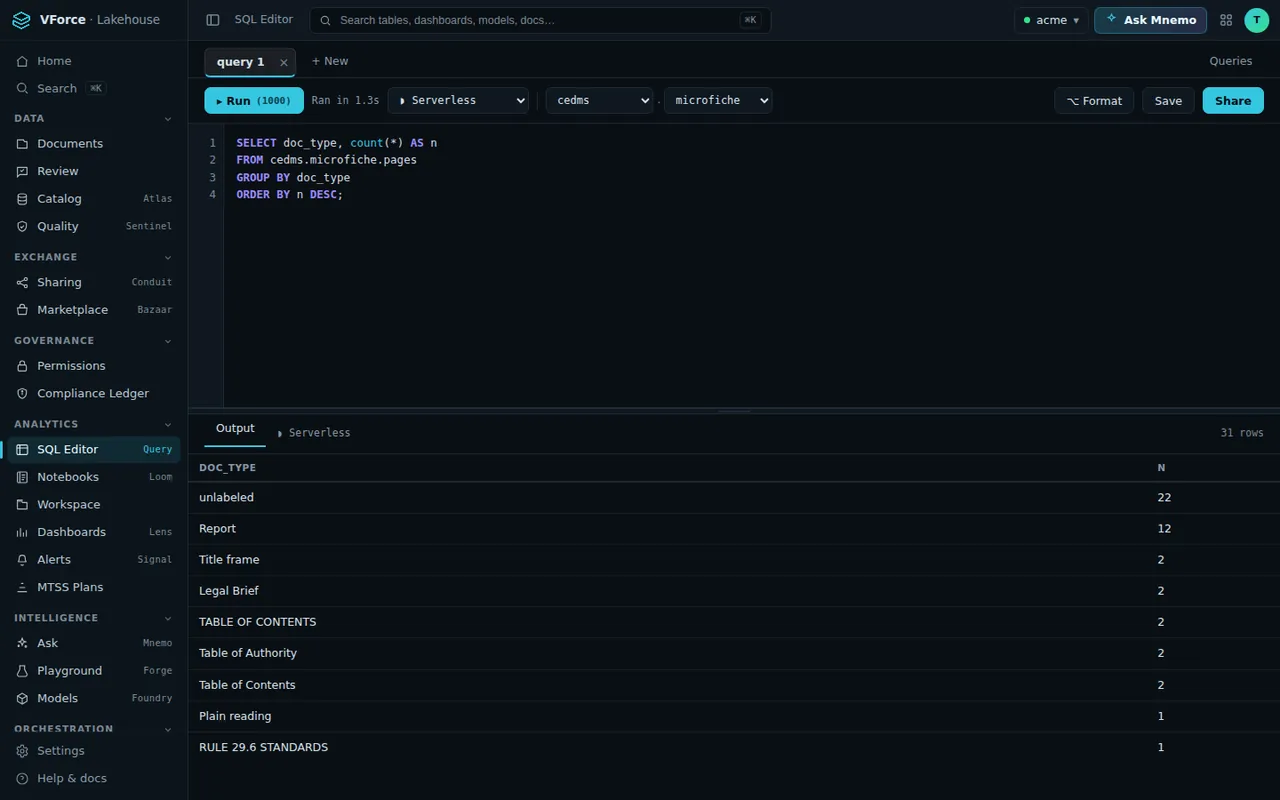The image size is (1280, 800).
Task: Collapse the INTELLIGENCE section chevron
Action: coord(168,618)
